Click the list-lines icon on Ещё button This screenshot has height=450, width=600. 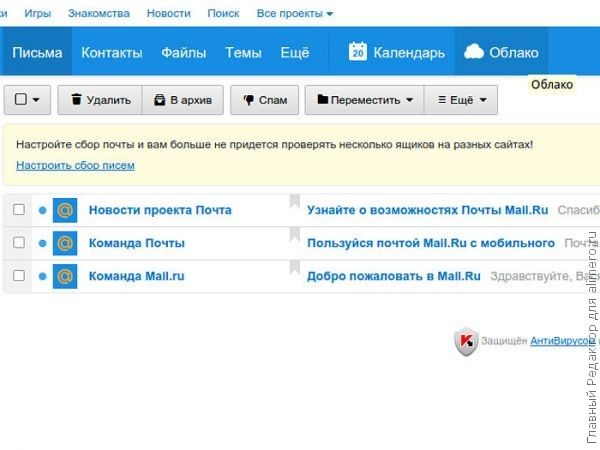[x=442, y=100]
